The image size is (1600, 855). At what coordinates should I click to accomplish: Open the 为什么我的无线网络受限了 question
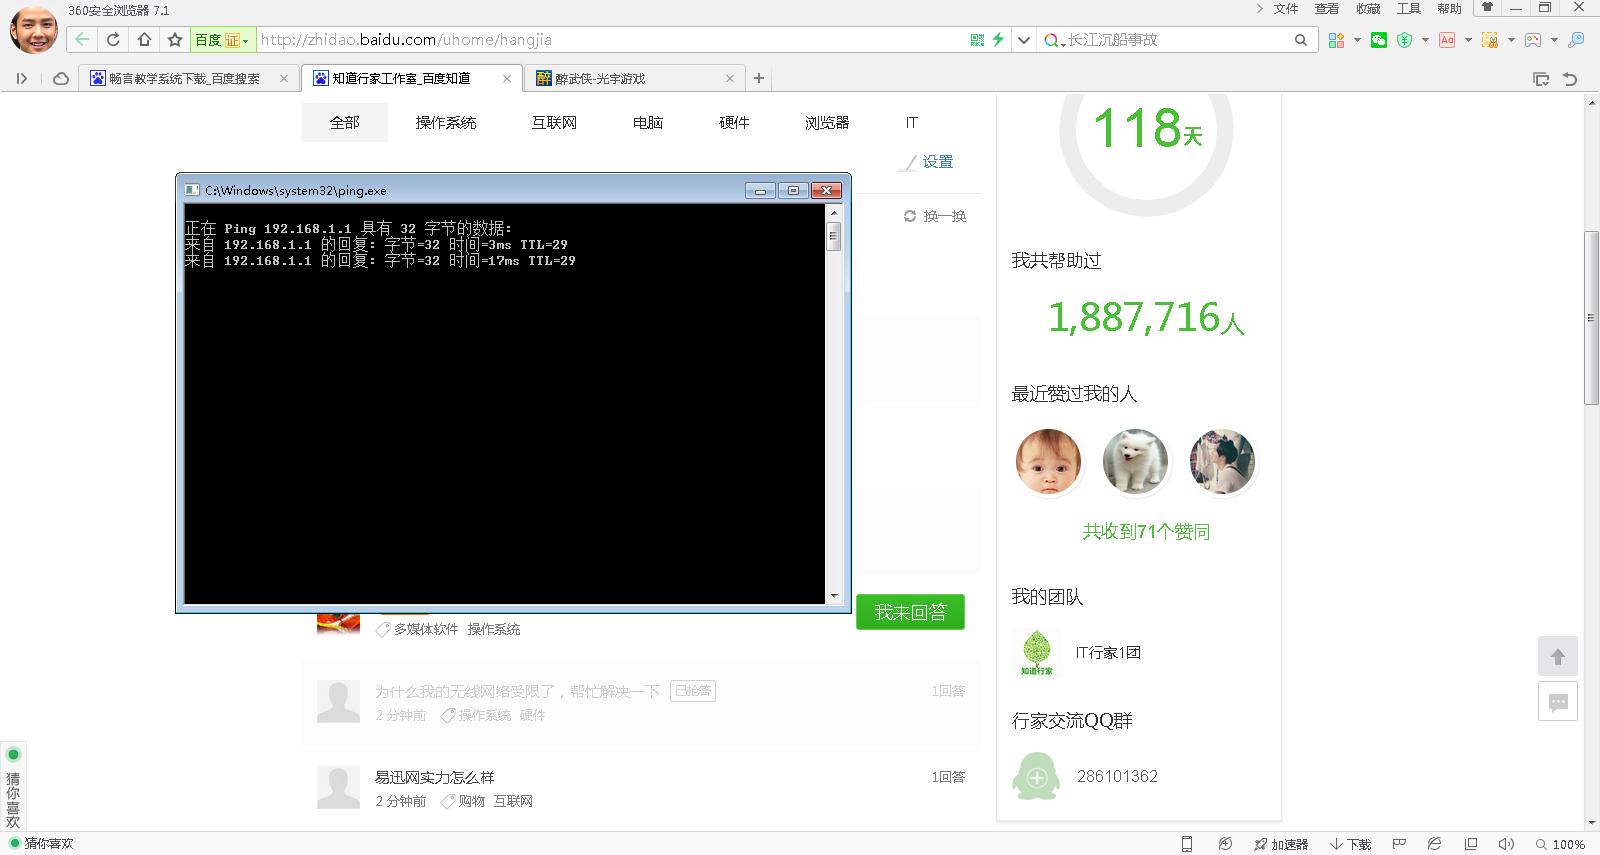point(517,691)
